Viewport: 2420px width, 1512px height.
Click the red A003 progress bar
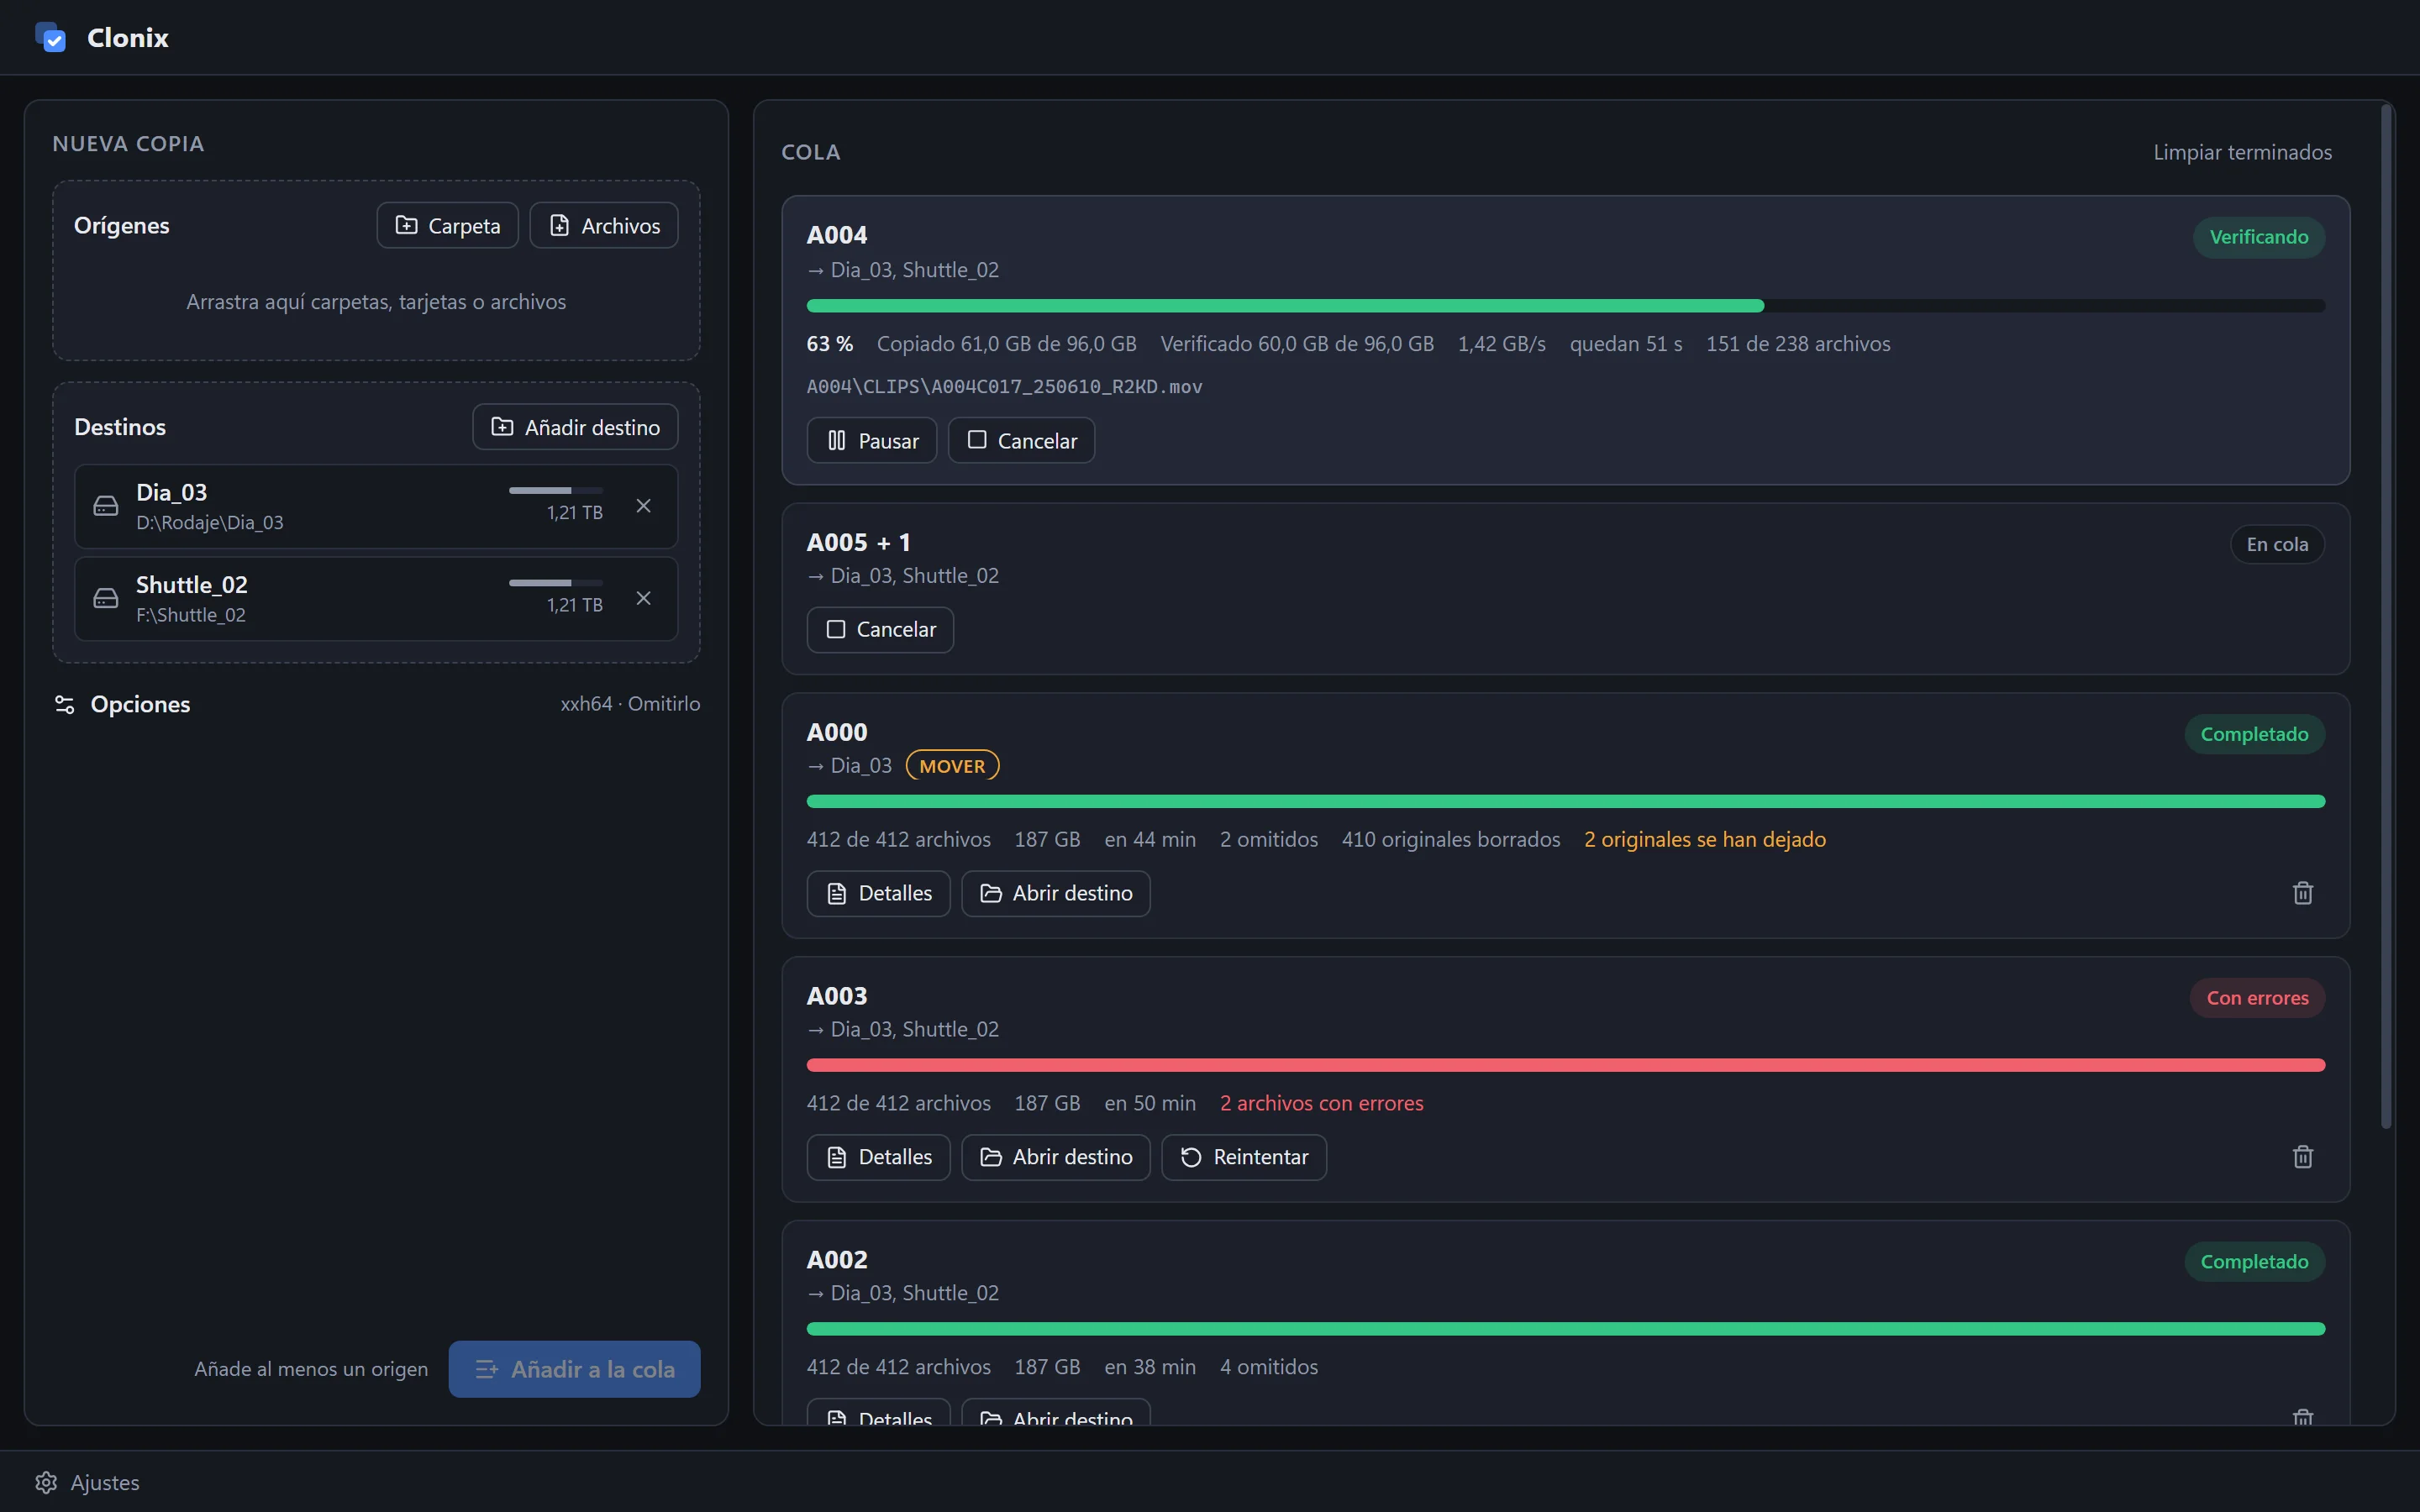1566,1065
